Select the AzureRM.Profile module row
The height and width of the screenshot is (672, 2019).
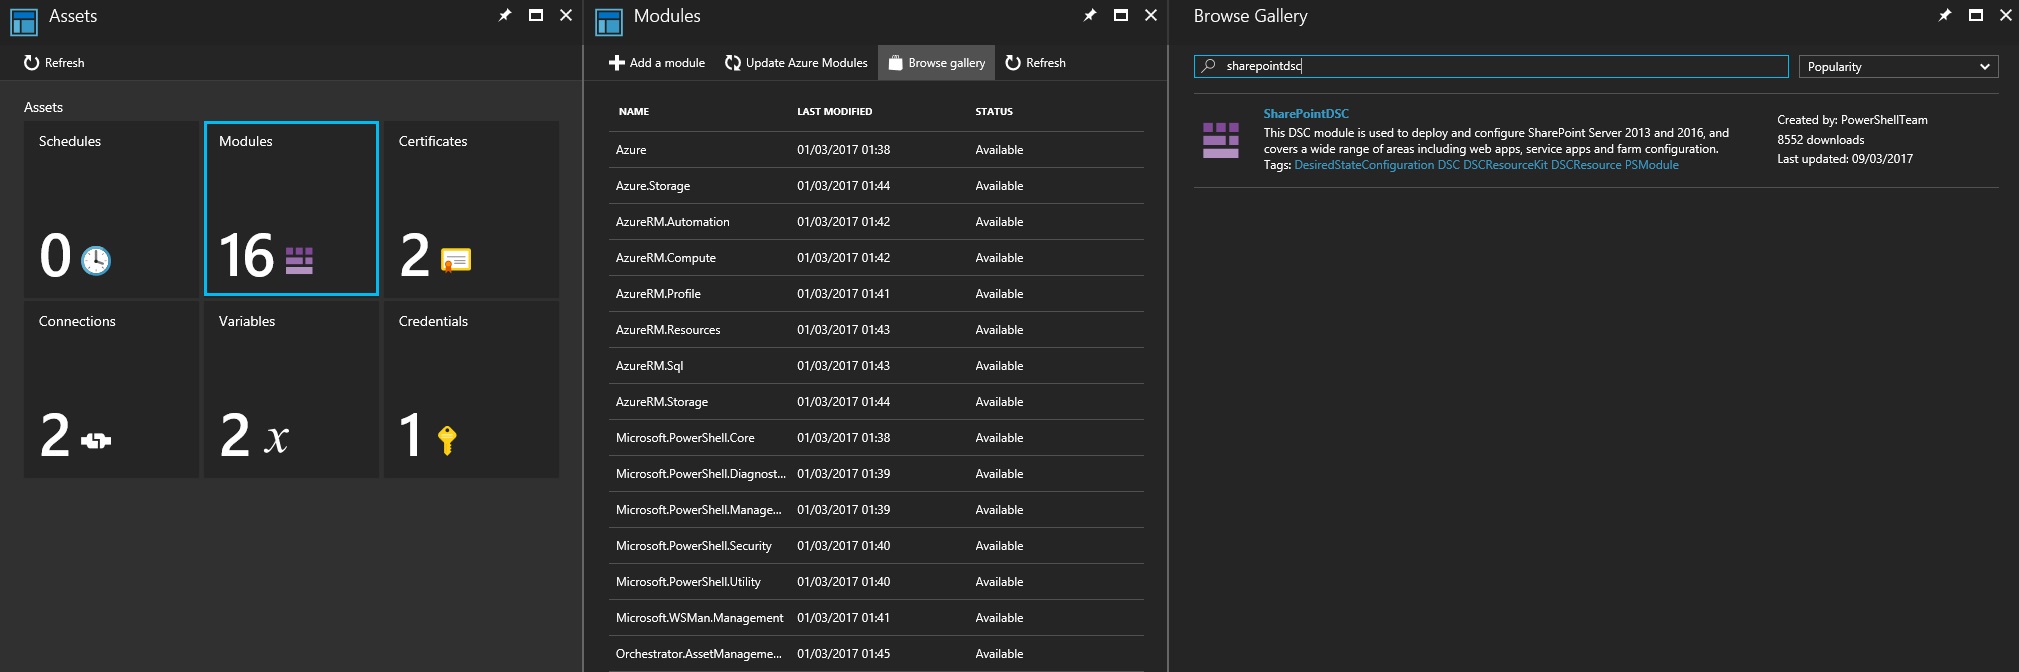(x=876, y=294)
